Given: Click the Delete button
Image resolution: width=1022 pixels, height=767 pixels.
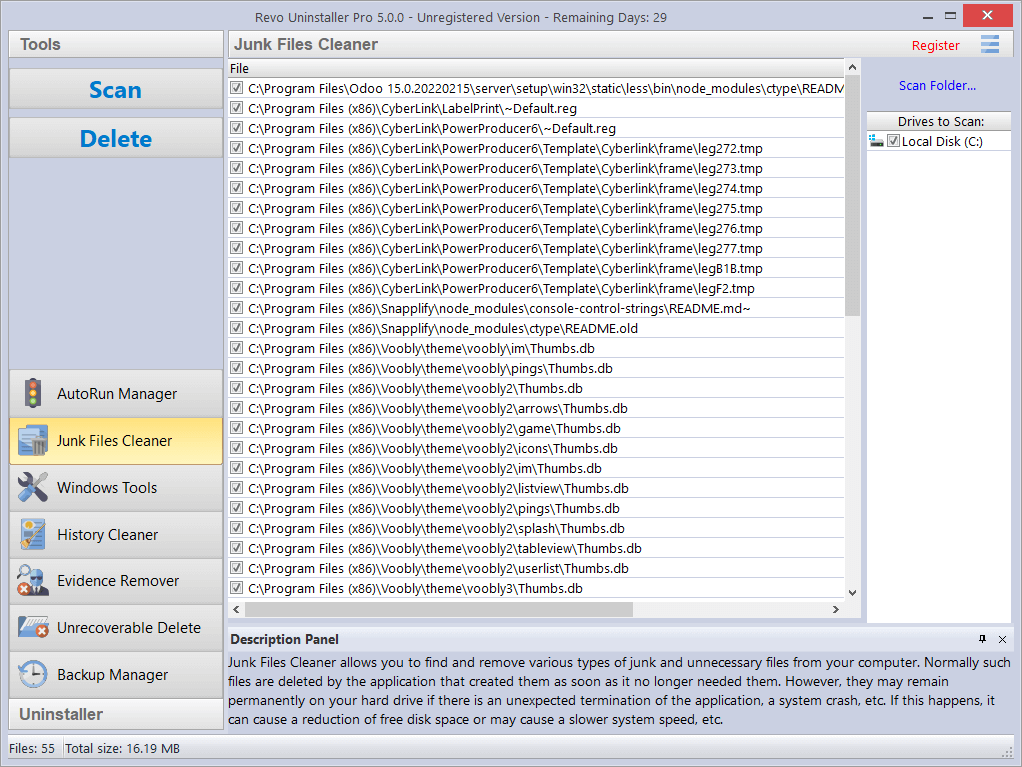Looking at the screenshot, I should (x=116, y=138).
